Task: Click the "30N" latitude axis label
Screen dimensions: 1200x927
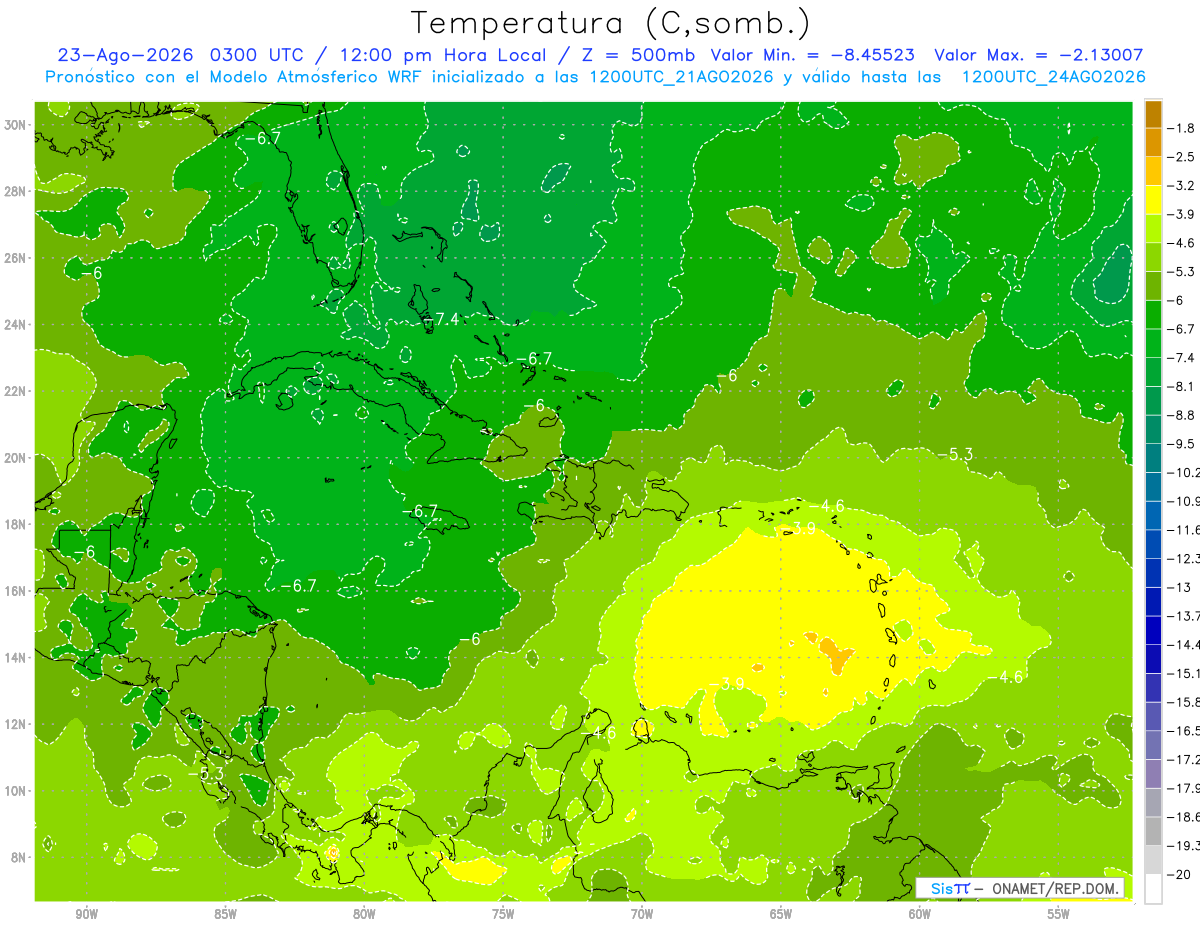Action: point(16,125)
